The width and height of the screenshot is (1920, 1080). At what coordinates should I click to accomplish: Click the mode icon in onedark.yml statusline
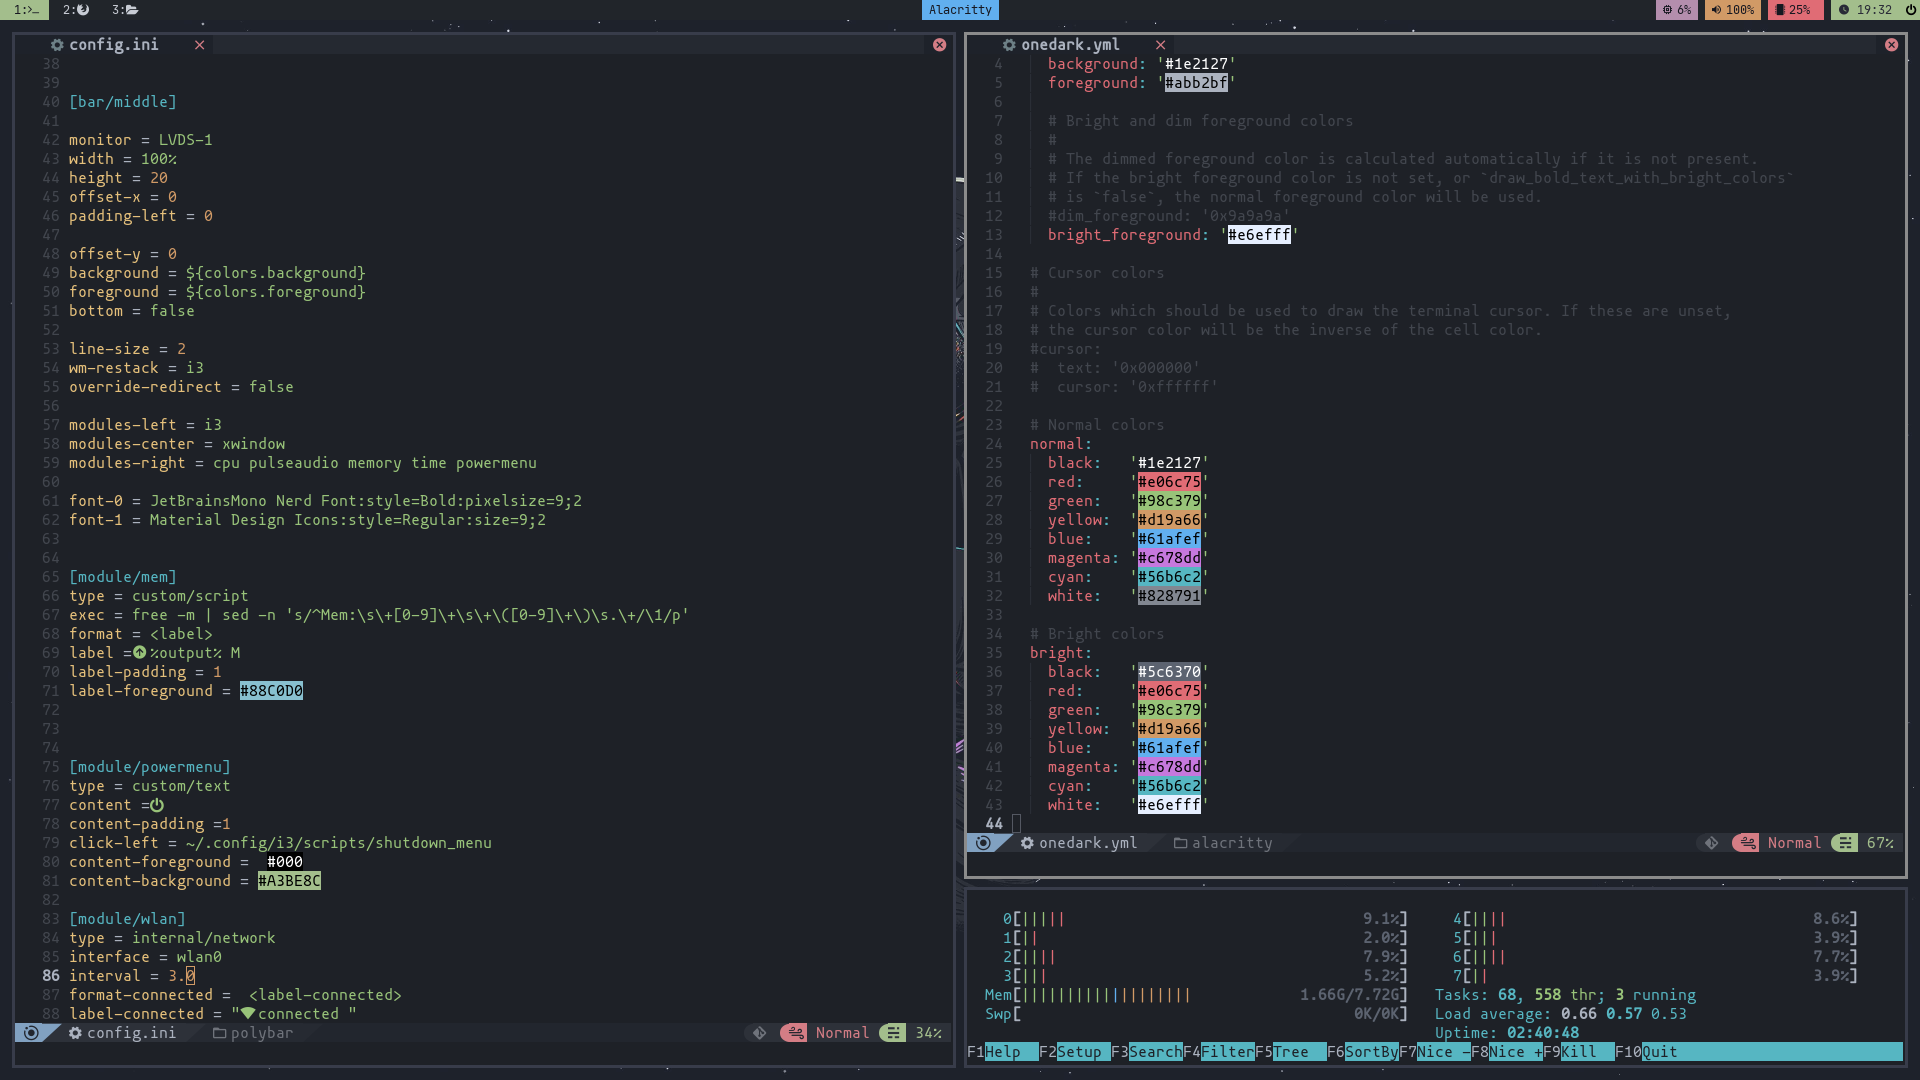(983, 843)
